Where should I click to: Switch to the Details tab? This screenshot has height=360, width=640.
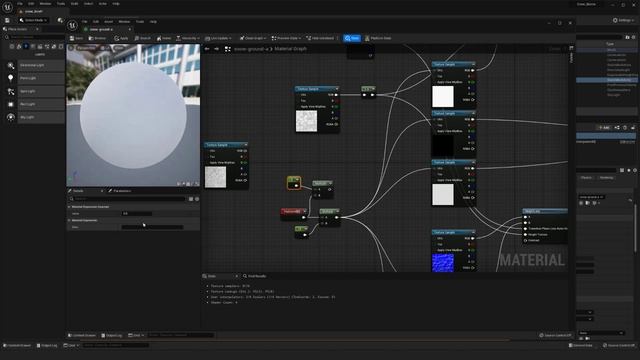[78, 191]
